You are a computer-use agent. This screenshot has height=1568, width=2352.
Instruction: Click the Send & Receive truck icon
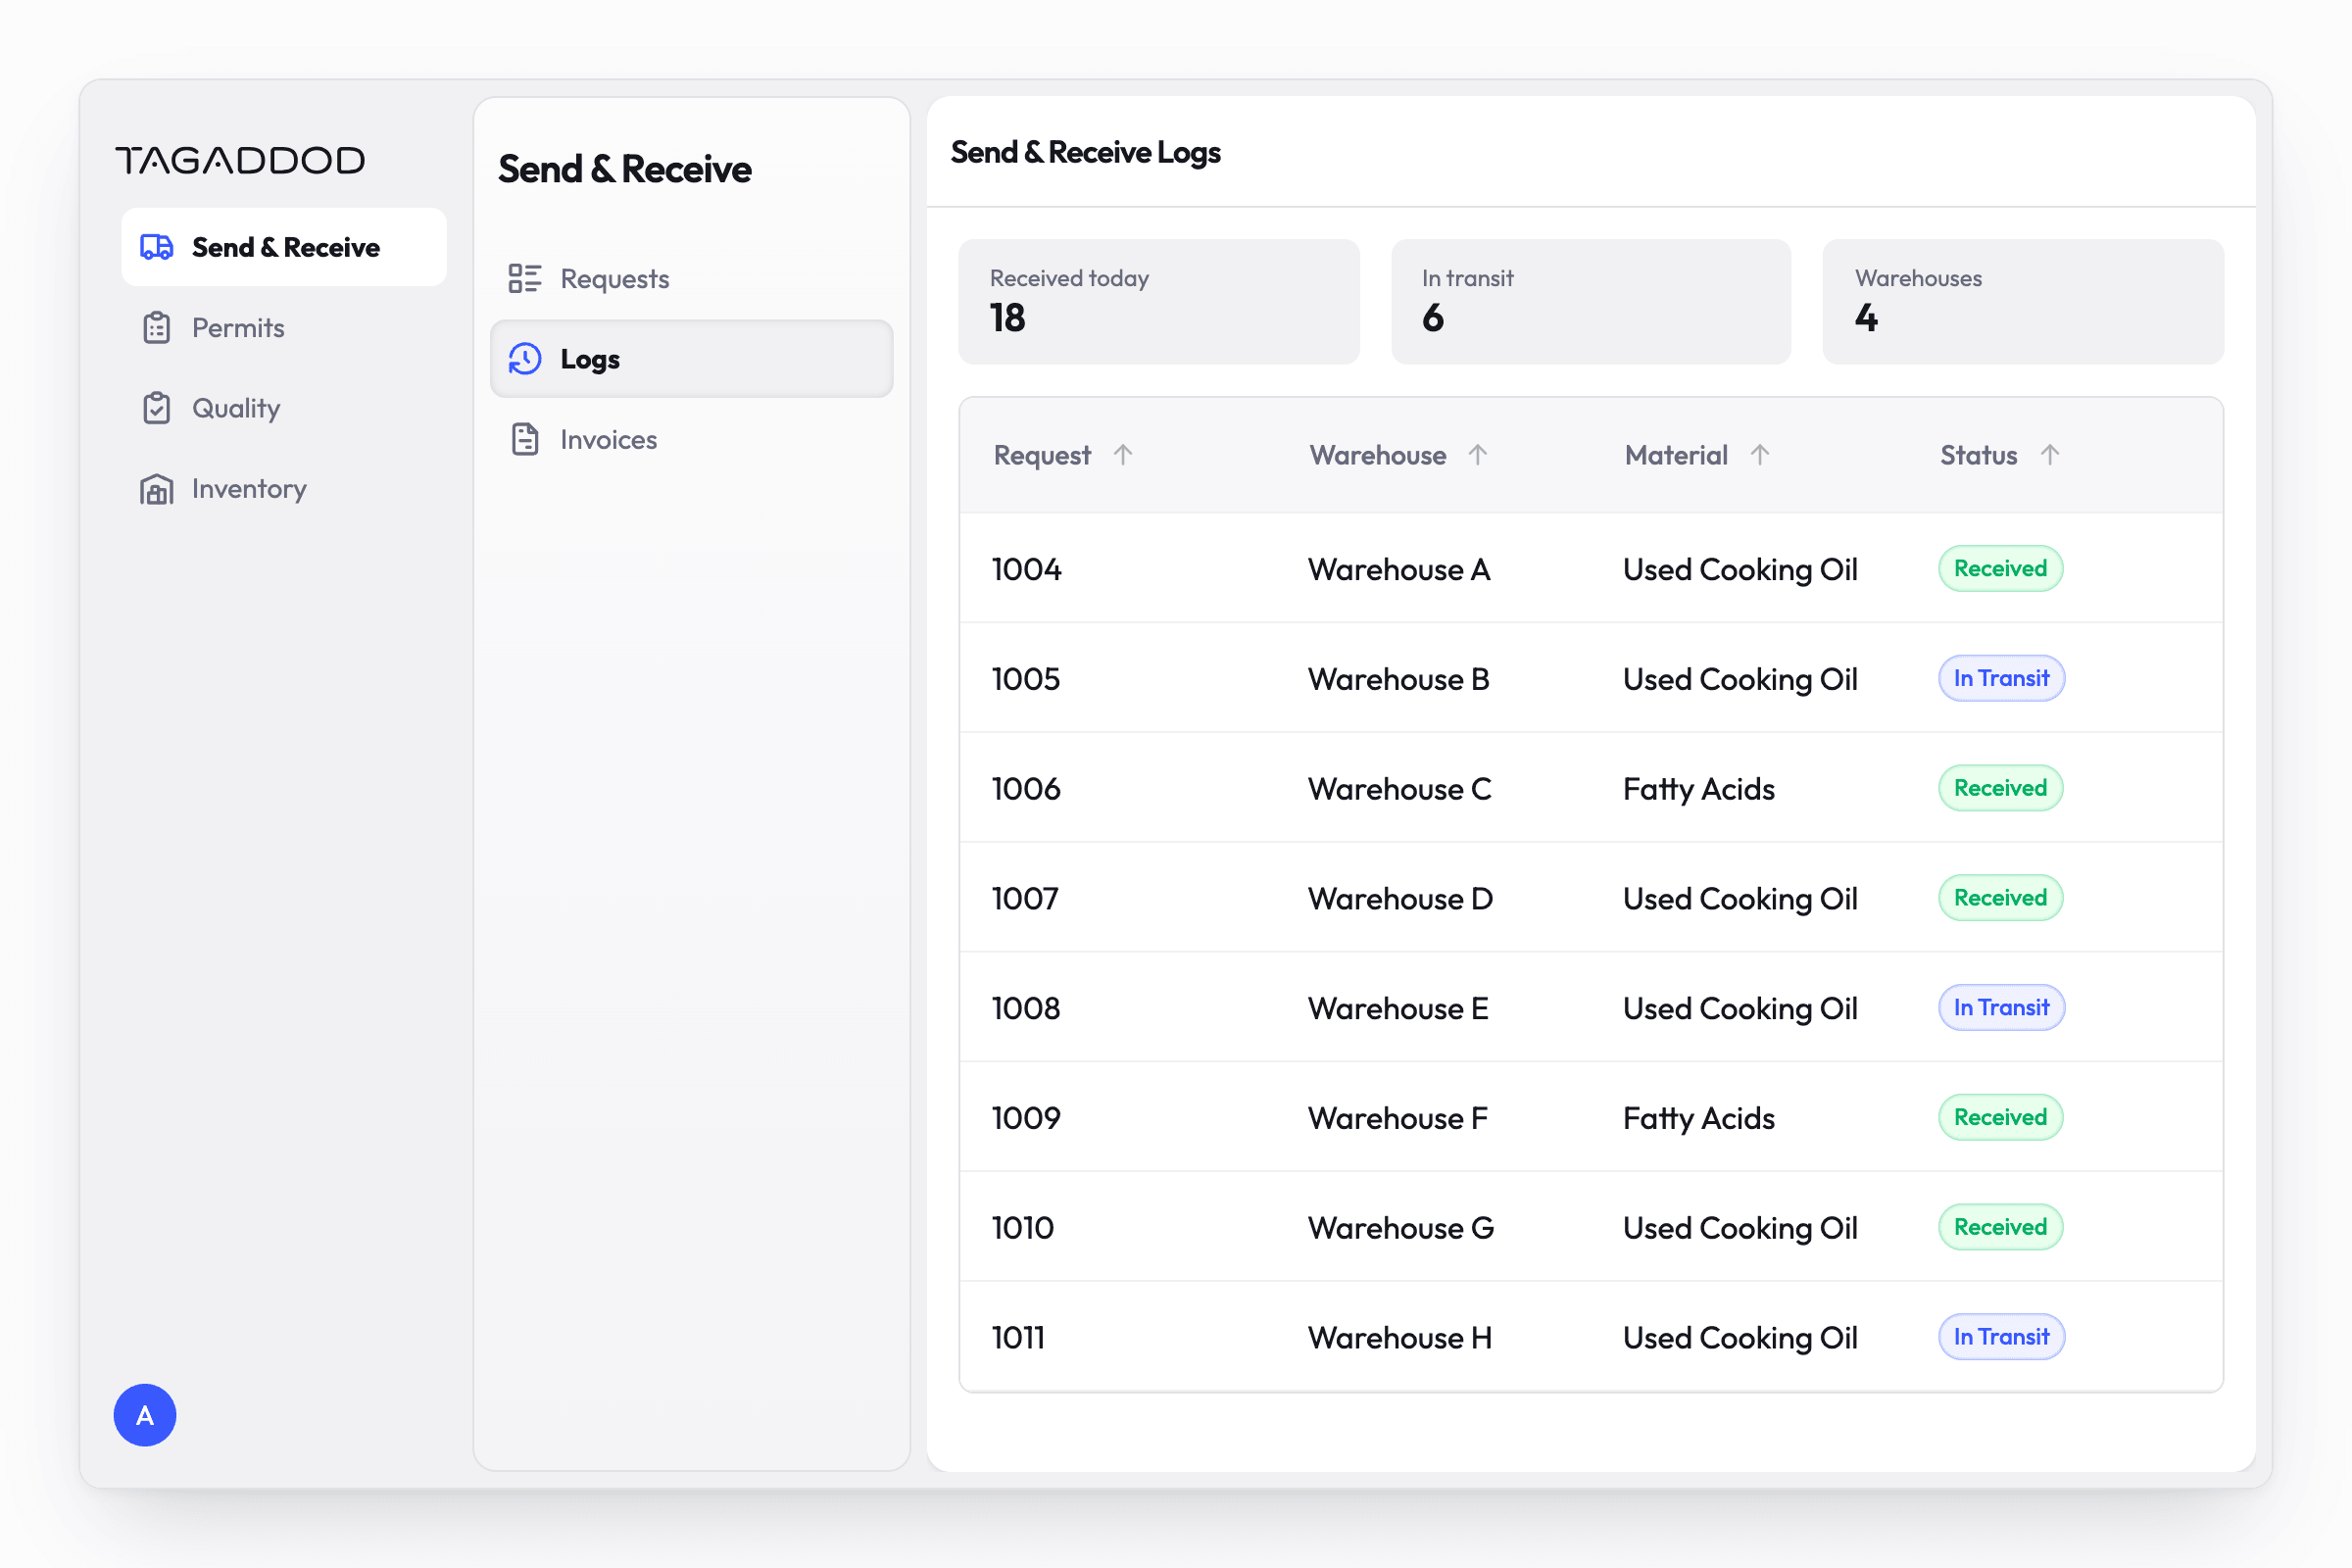[157, 247]
